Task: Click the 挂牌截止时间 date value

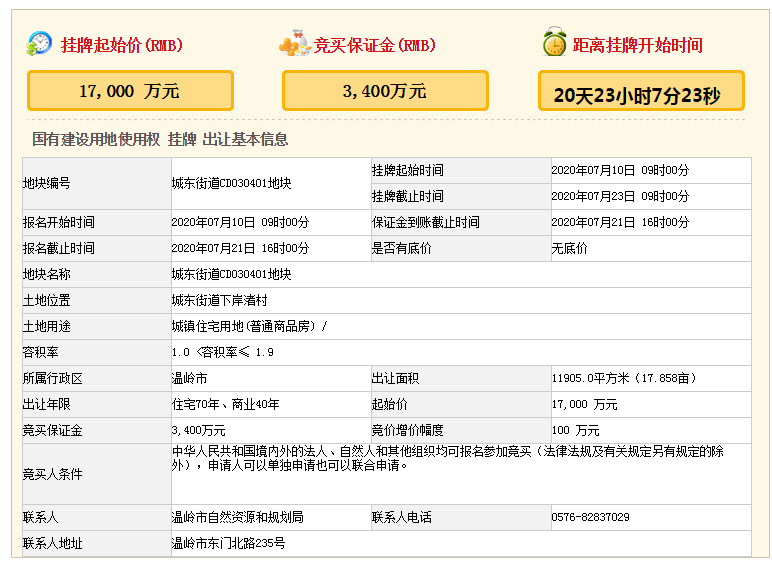Action: (x=620, y=196)
